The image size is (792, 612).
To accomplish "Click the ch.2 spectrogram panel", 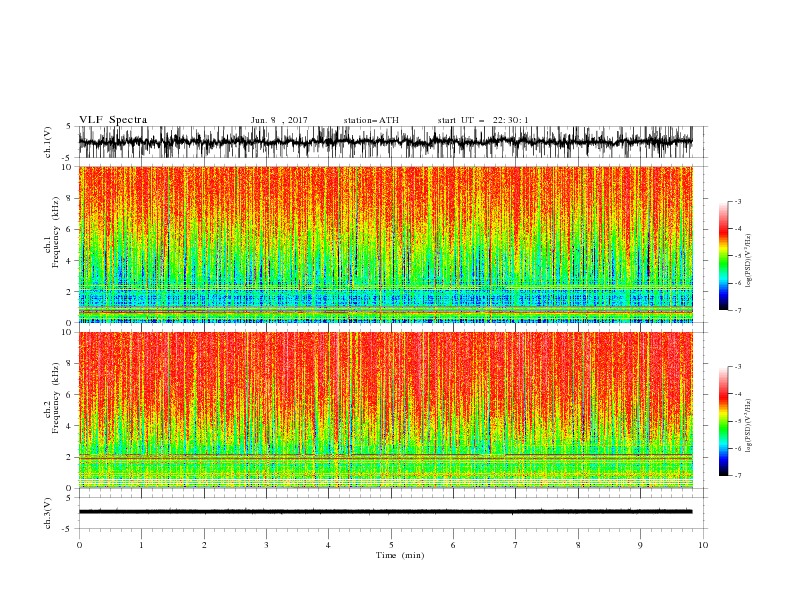I will tap(385, 410).
